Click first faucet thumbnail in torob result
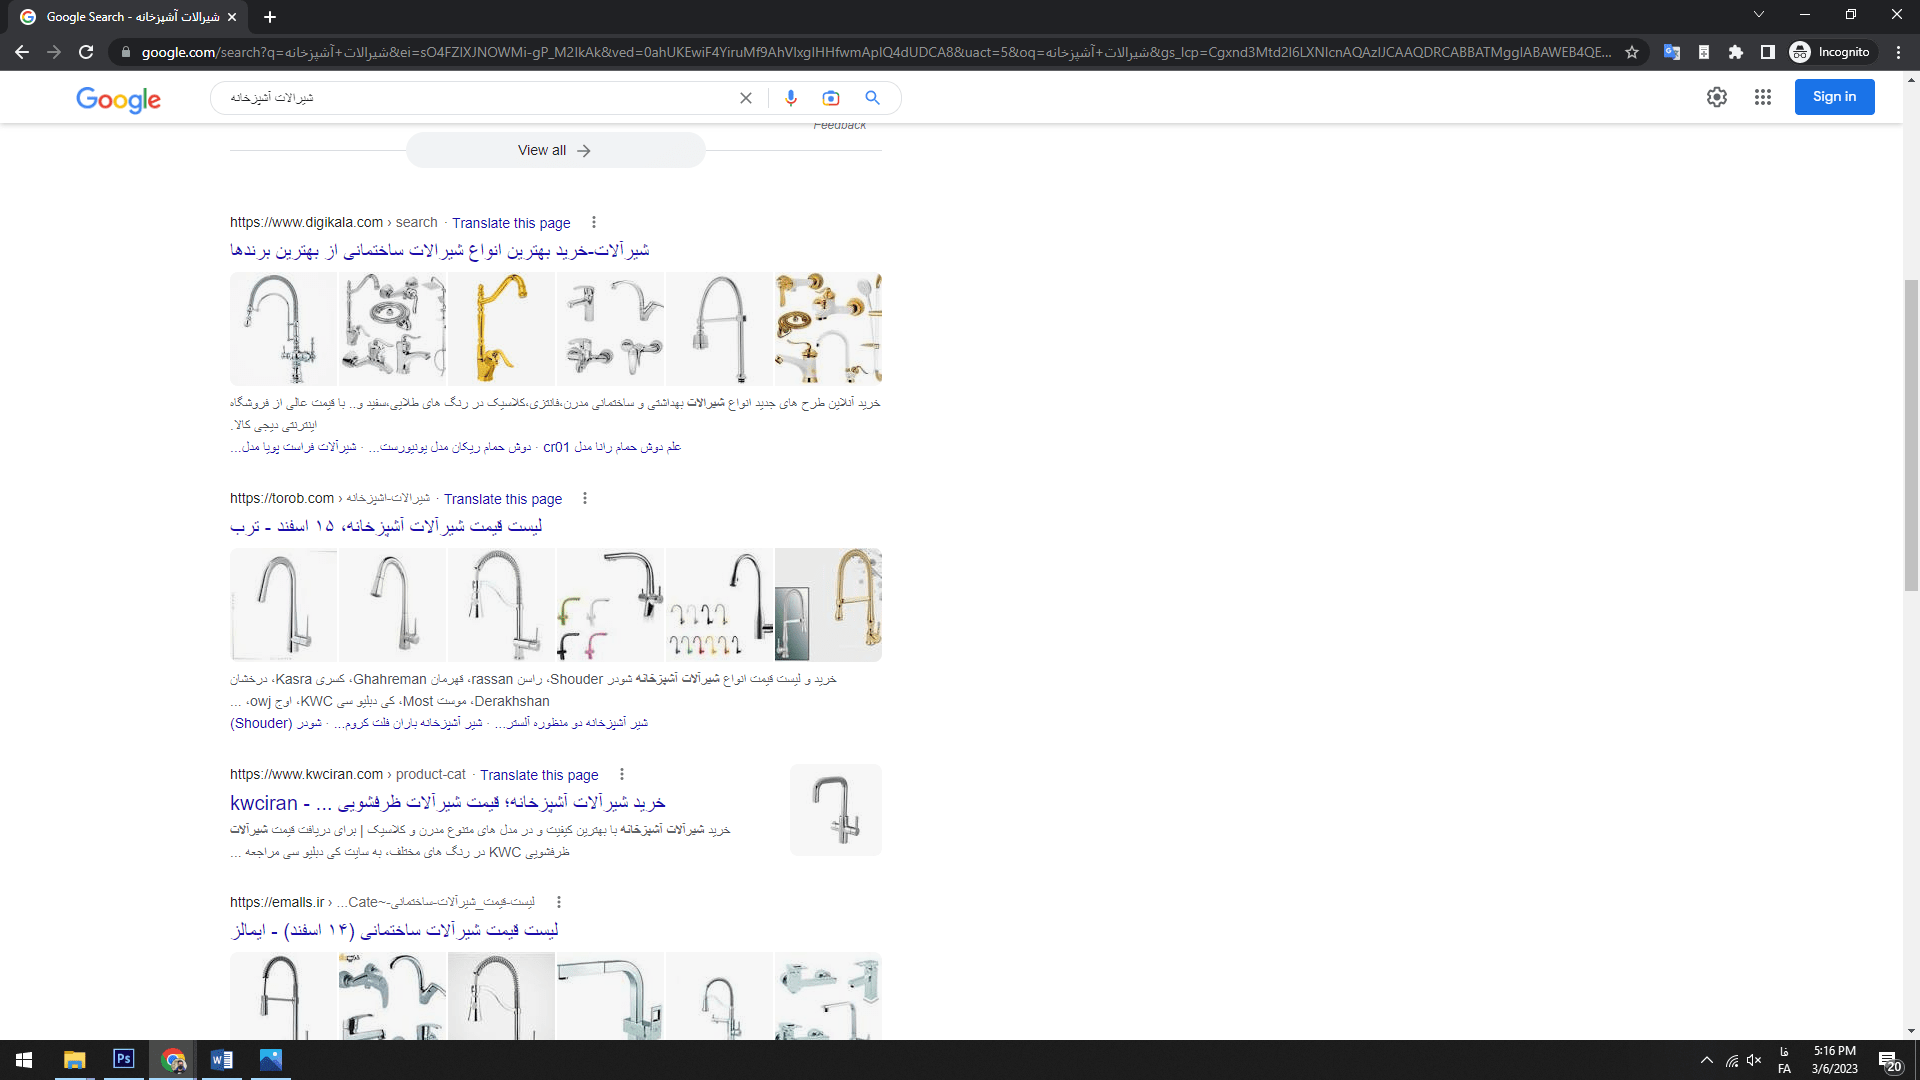 283,604
